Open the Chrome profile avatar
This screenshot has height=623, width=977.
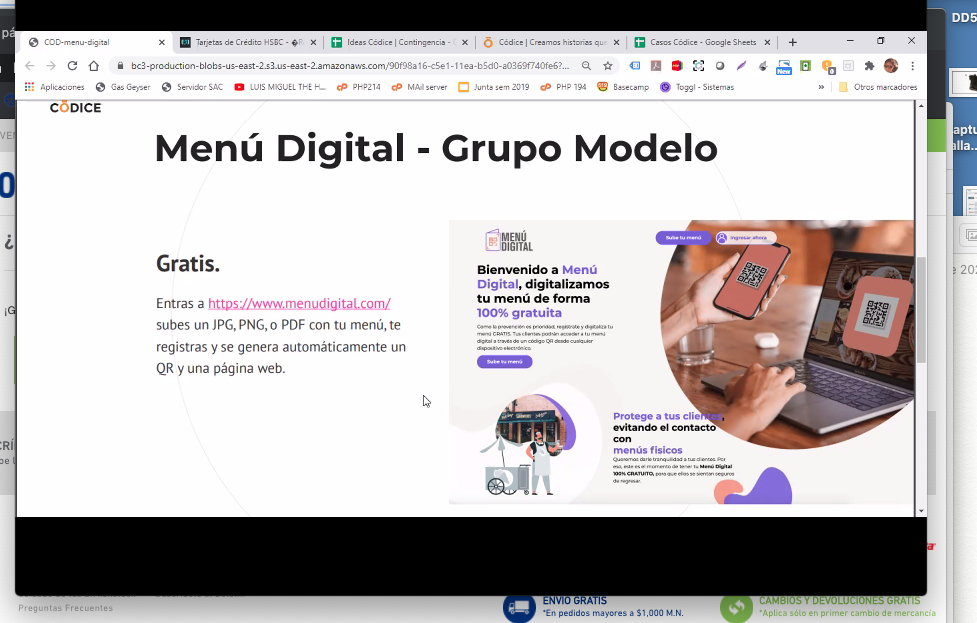tap(891, 65)
